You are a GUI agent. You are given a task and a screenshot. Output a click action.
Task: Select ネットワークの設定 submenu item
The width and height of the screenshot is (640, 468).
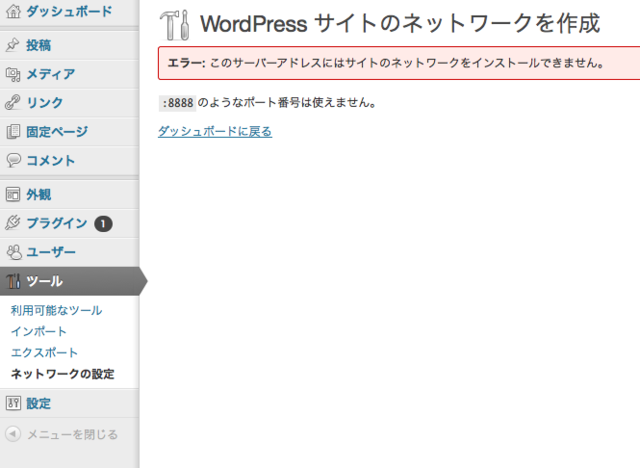pyautogui.click(x=62, y=374)
